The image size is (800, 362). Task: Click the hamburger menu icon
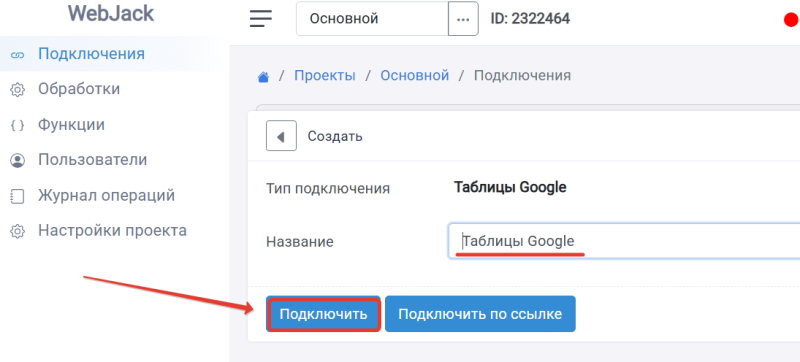tap(261, 19)
